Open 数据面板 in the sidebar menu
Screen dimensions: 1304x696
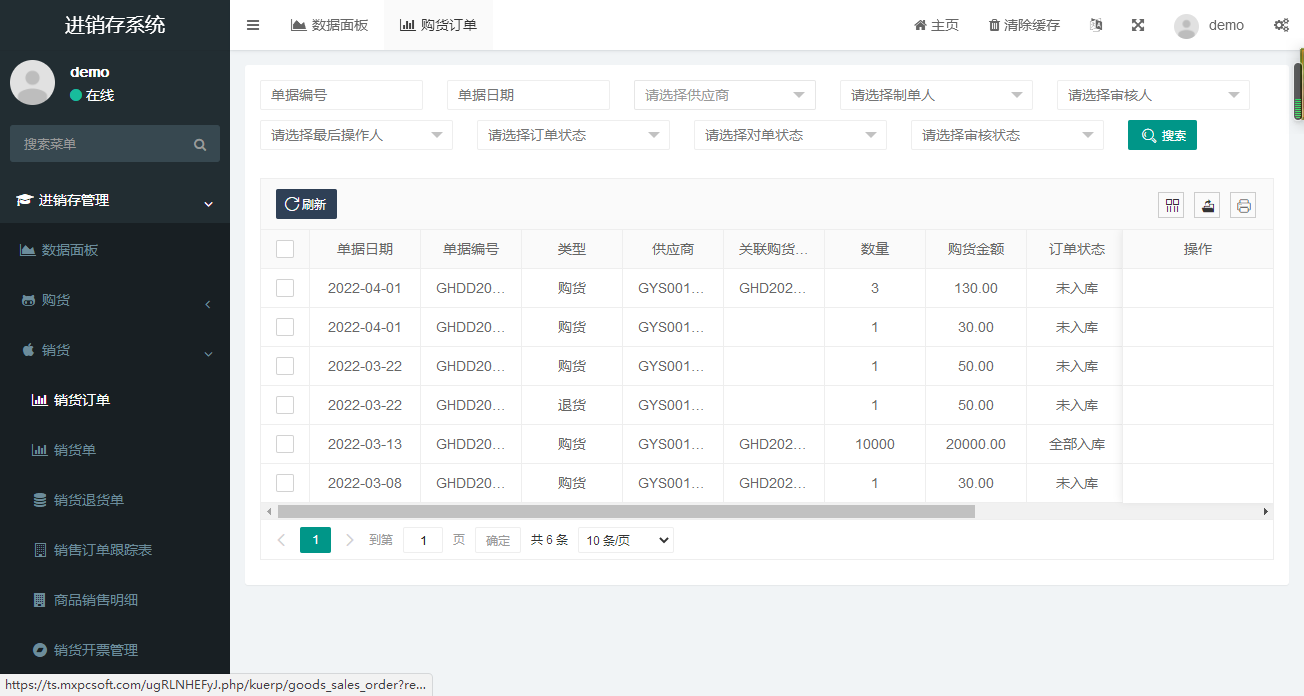tap(115, 250)
